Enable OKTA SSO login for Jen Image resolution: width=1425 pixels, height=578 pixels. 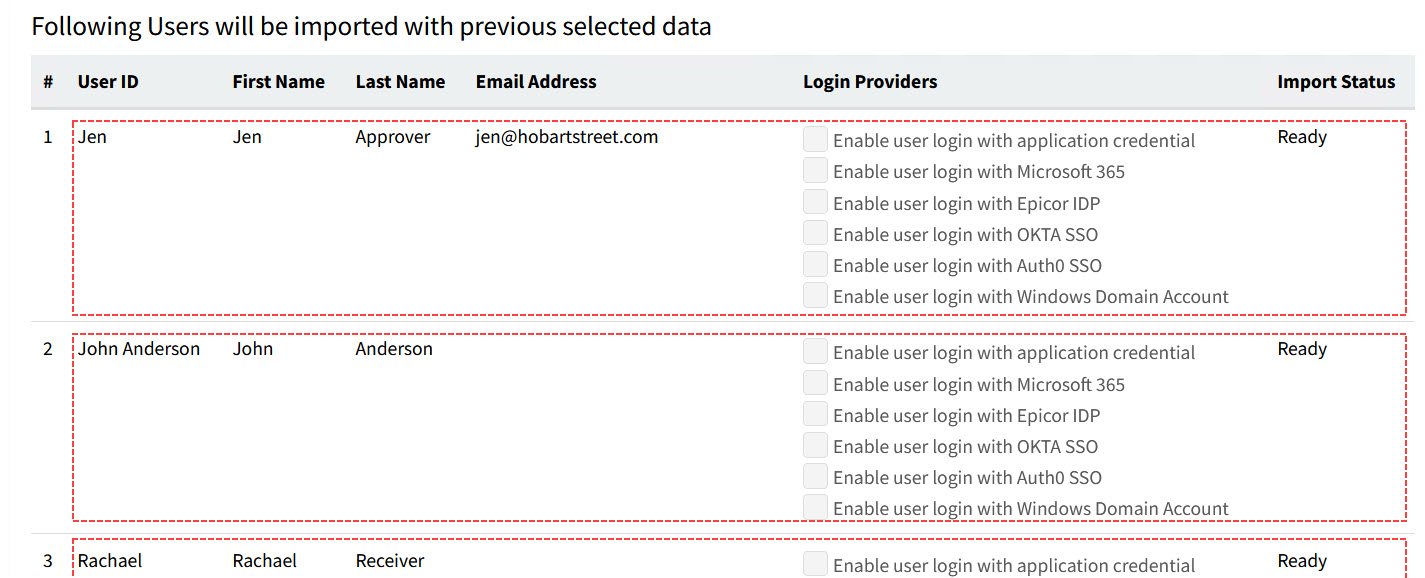[x=815, y=233]
